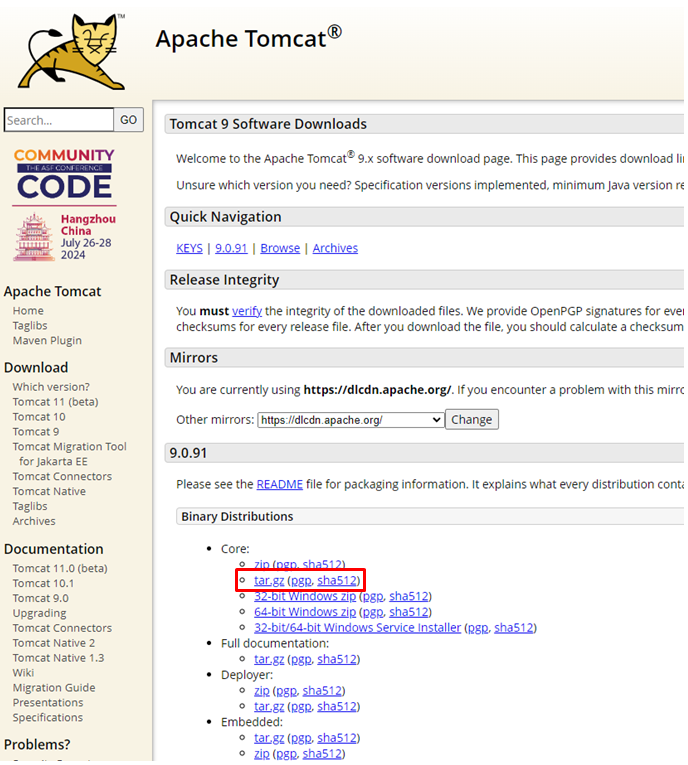
Task: Open Tomcat Native under Download section
Action: (49, 491)
